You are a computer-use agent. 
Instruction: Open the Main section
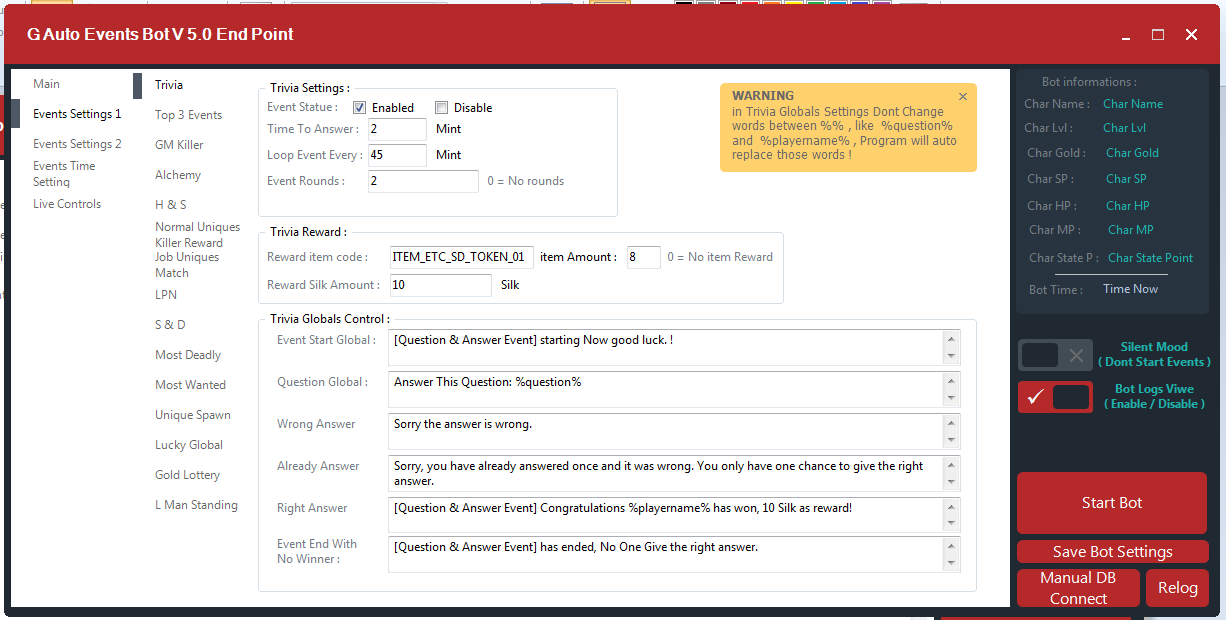click(x=46, y=84)
